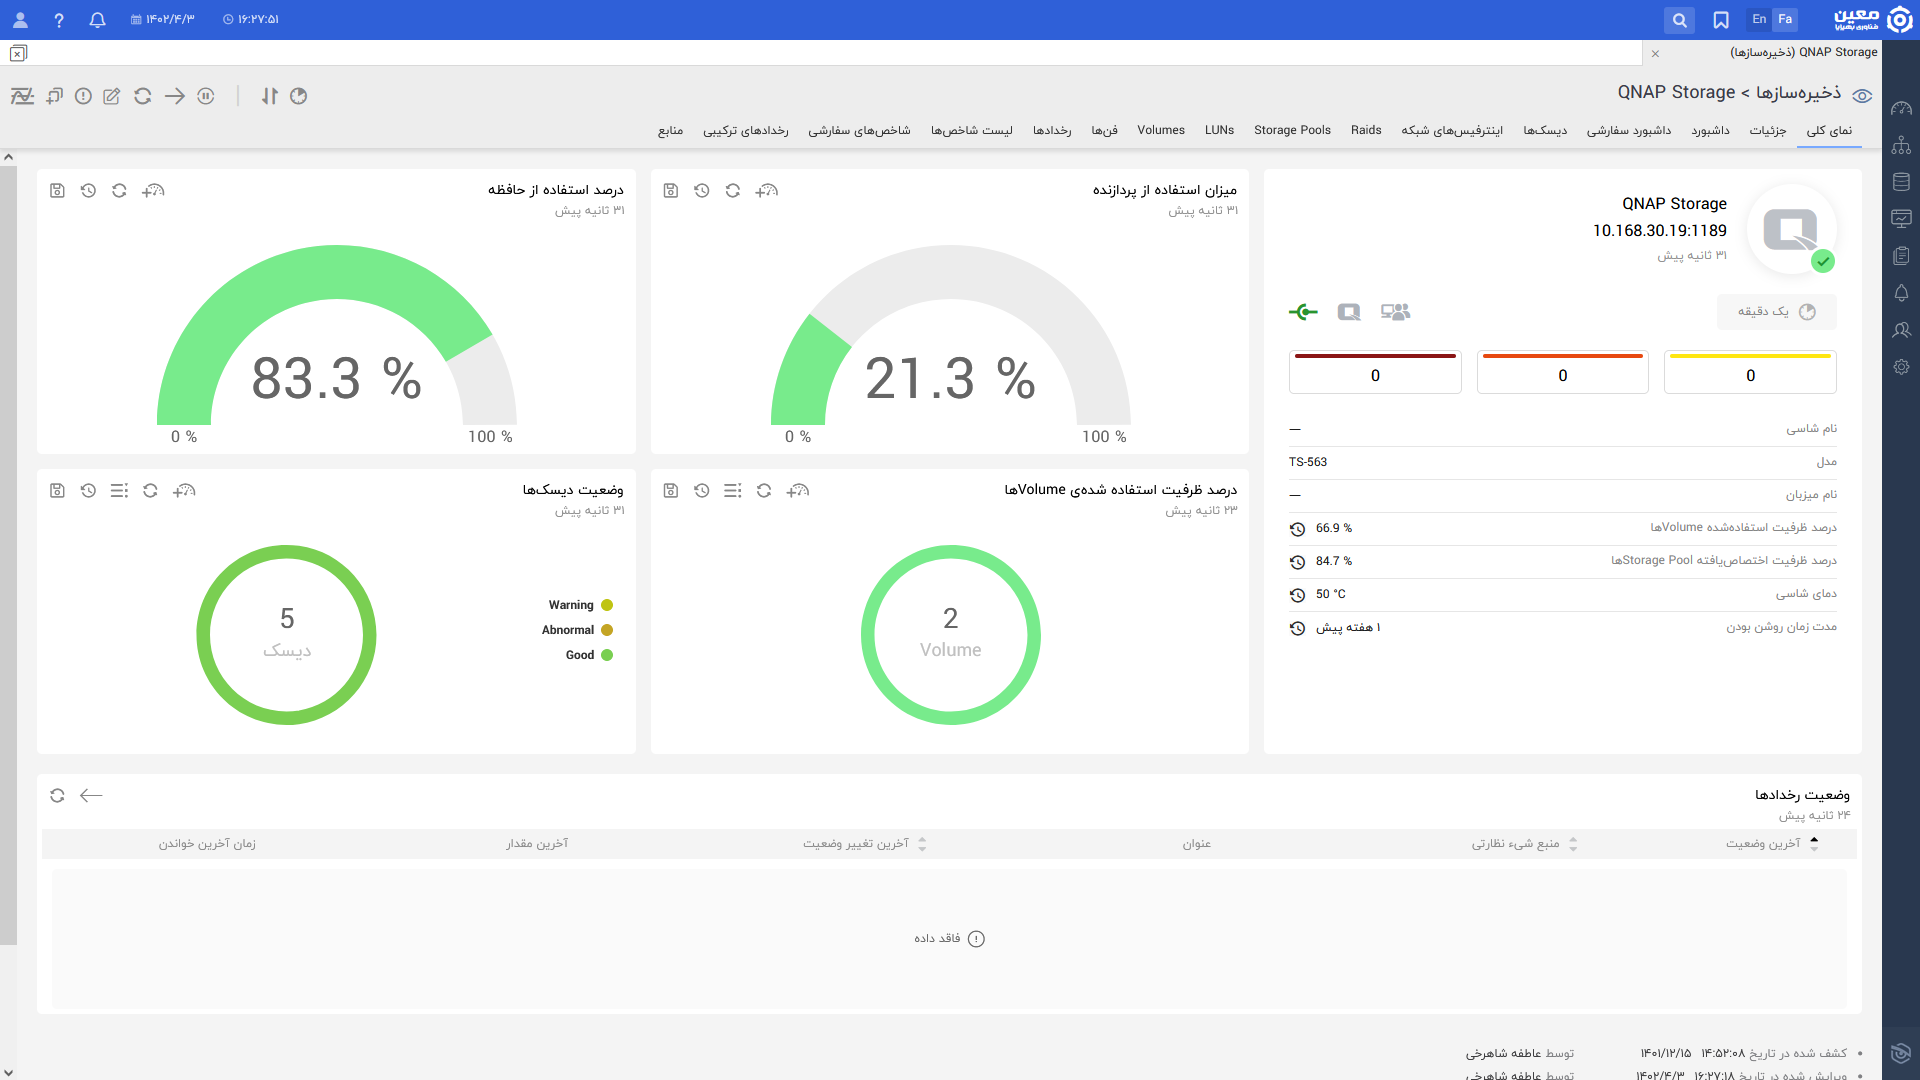
Task: Click the yellow alarm counter box
Action: pyautogui.click(x=1750, y=372)
